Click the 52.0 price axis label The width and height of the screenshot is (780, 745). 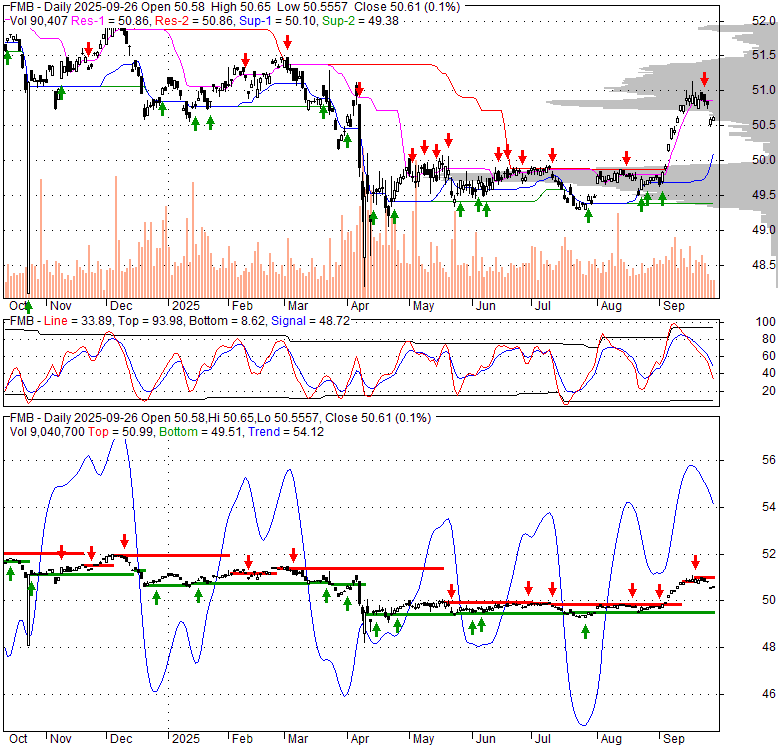(x=764, y=21)
